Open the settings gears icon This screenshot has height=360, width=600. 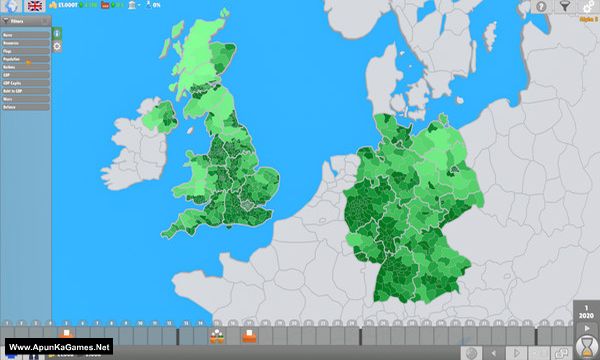[x=590, y=6]
